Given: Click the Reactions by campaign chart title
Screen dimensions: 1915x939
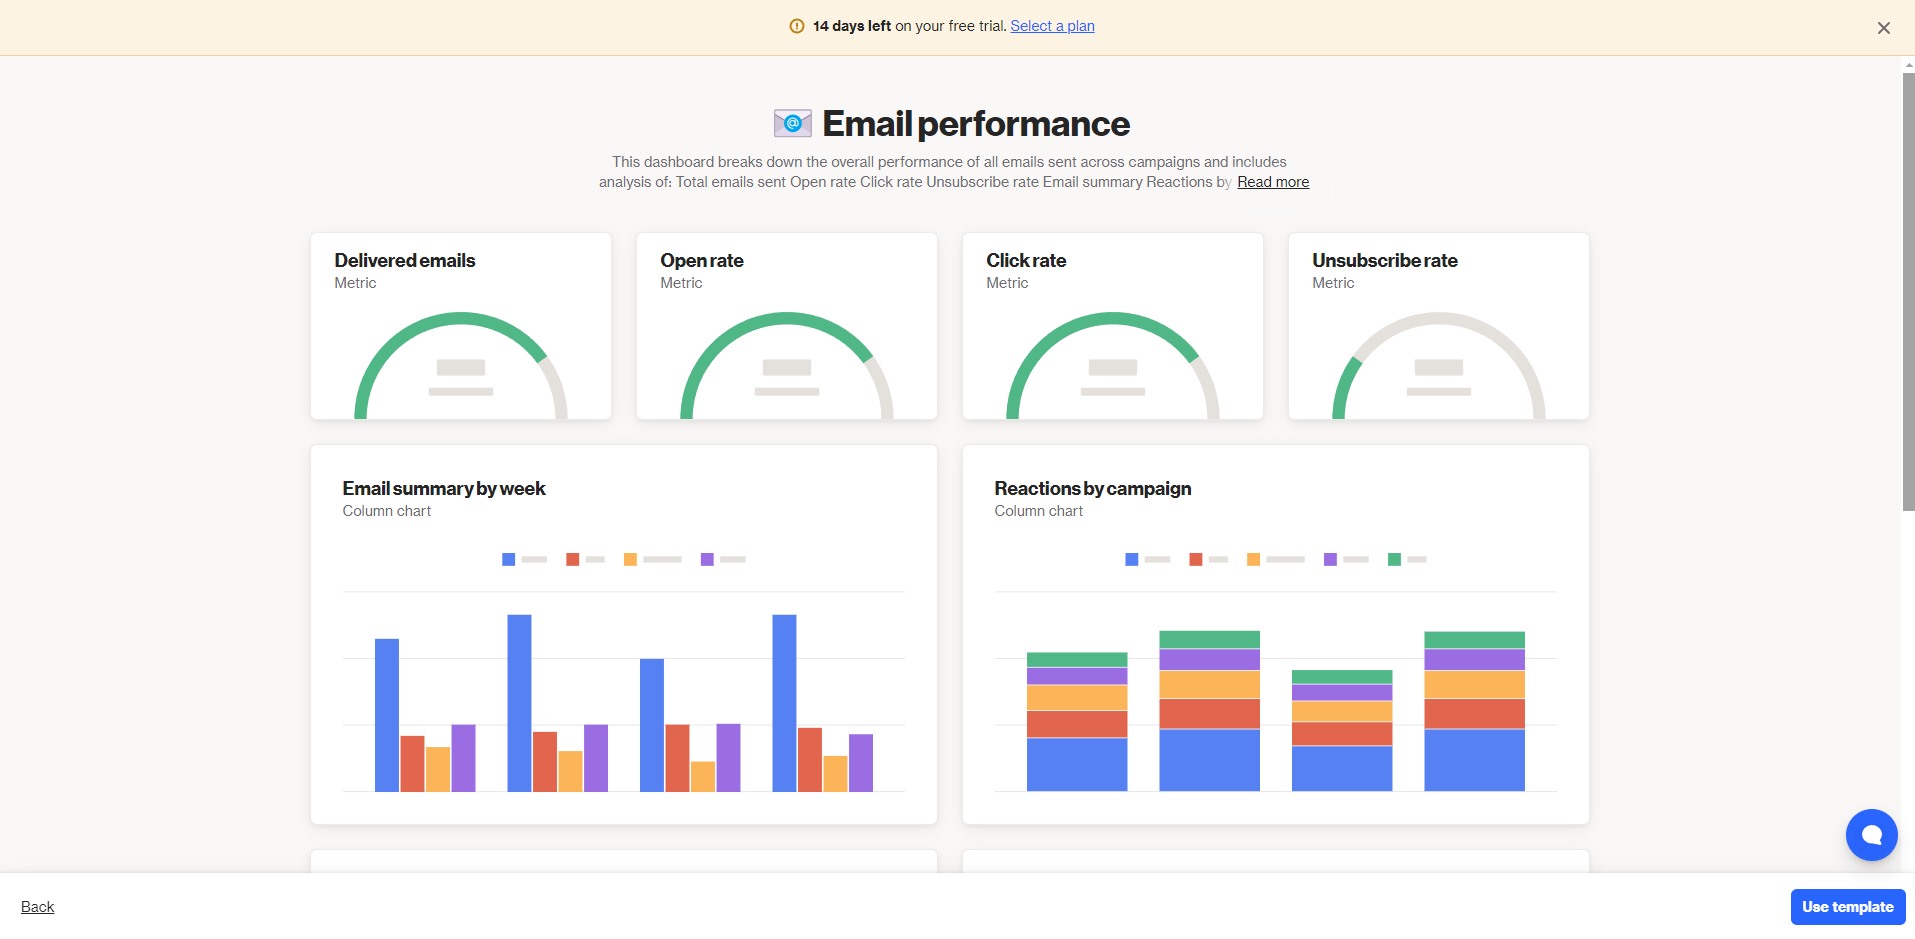Looking at the screenshot, I should [x=1093, y=488].
